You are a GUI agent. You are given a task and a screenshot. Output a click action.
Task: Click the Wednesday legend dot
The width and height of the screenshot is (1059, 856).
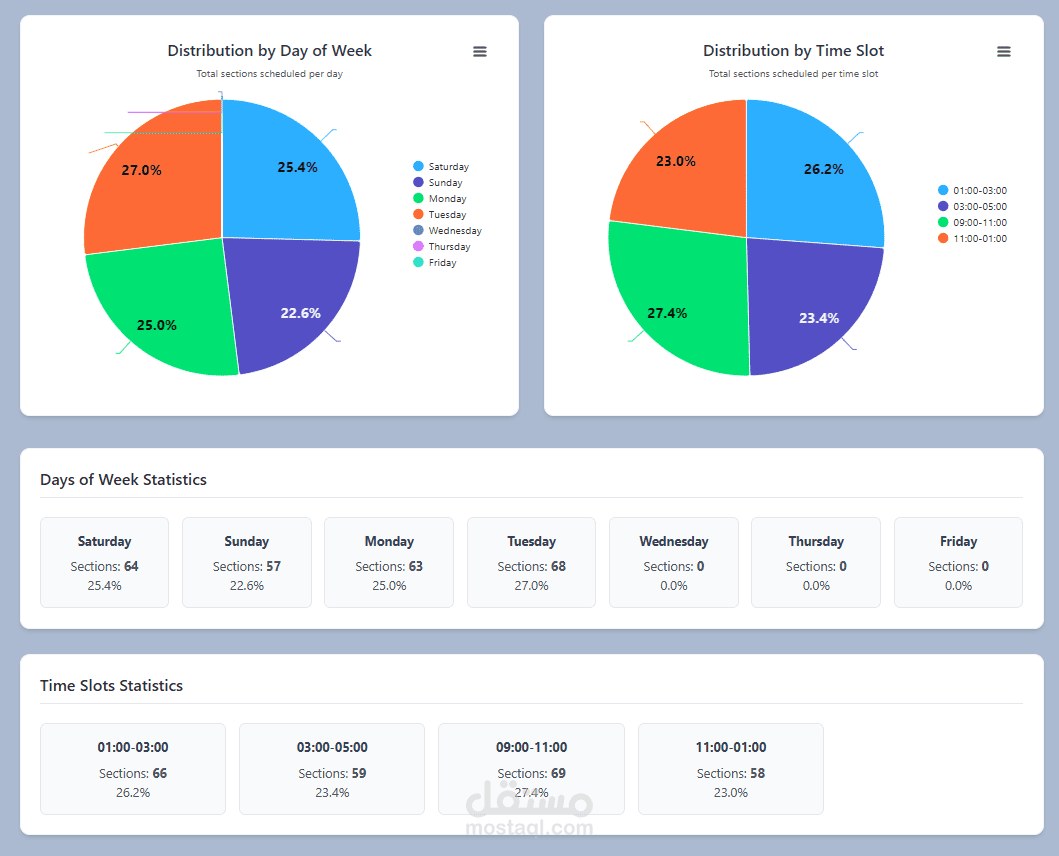[418, 230]
